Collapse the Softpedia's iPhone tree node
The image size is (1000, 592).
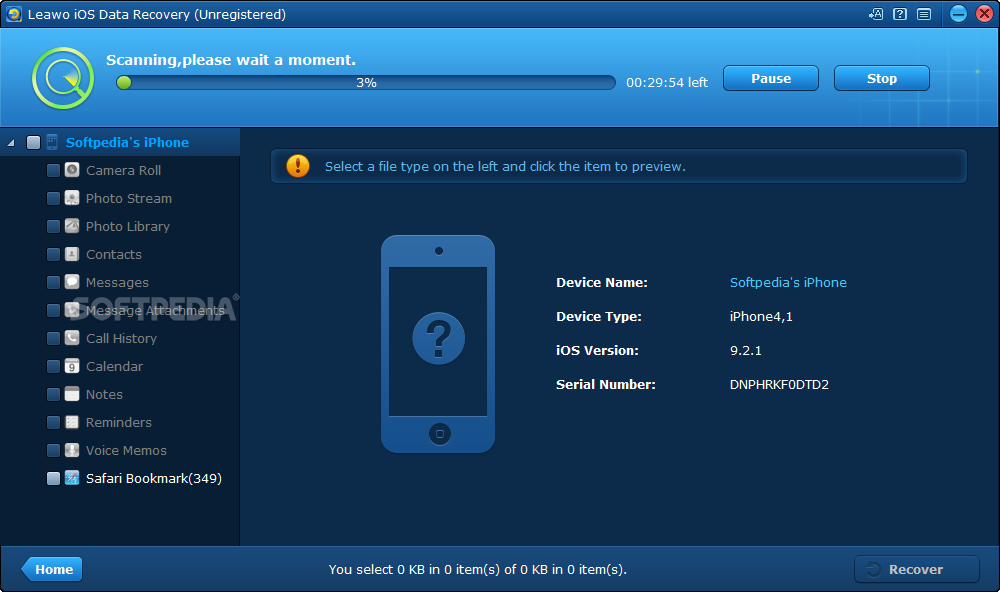(x=11, y=143)
